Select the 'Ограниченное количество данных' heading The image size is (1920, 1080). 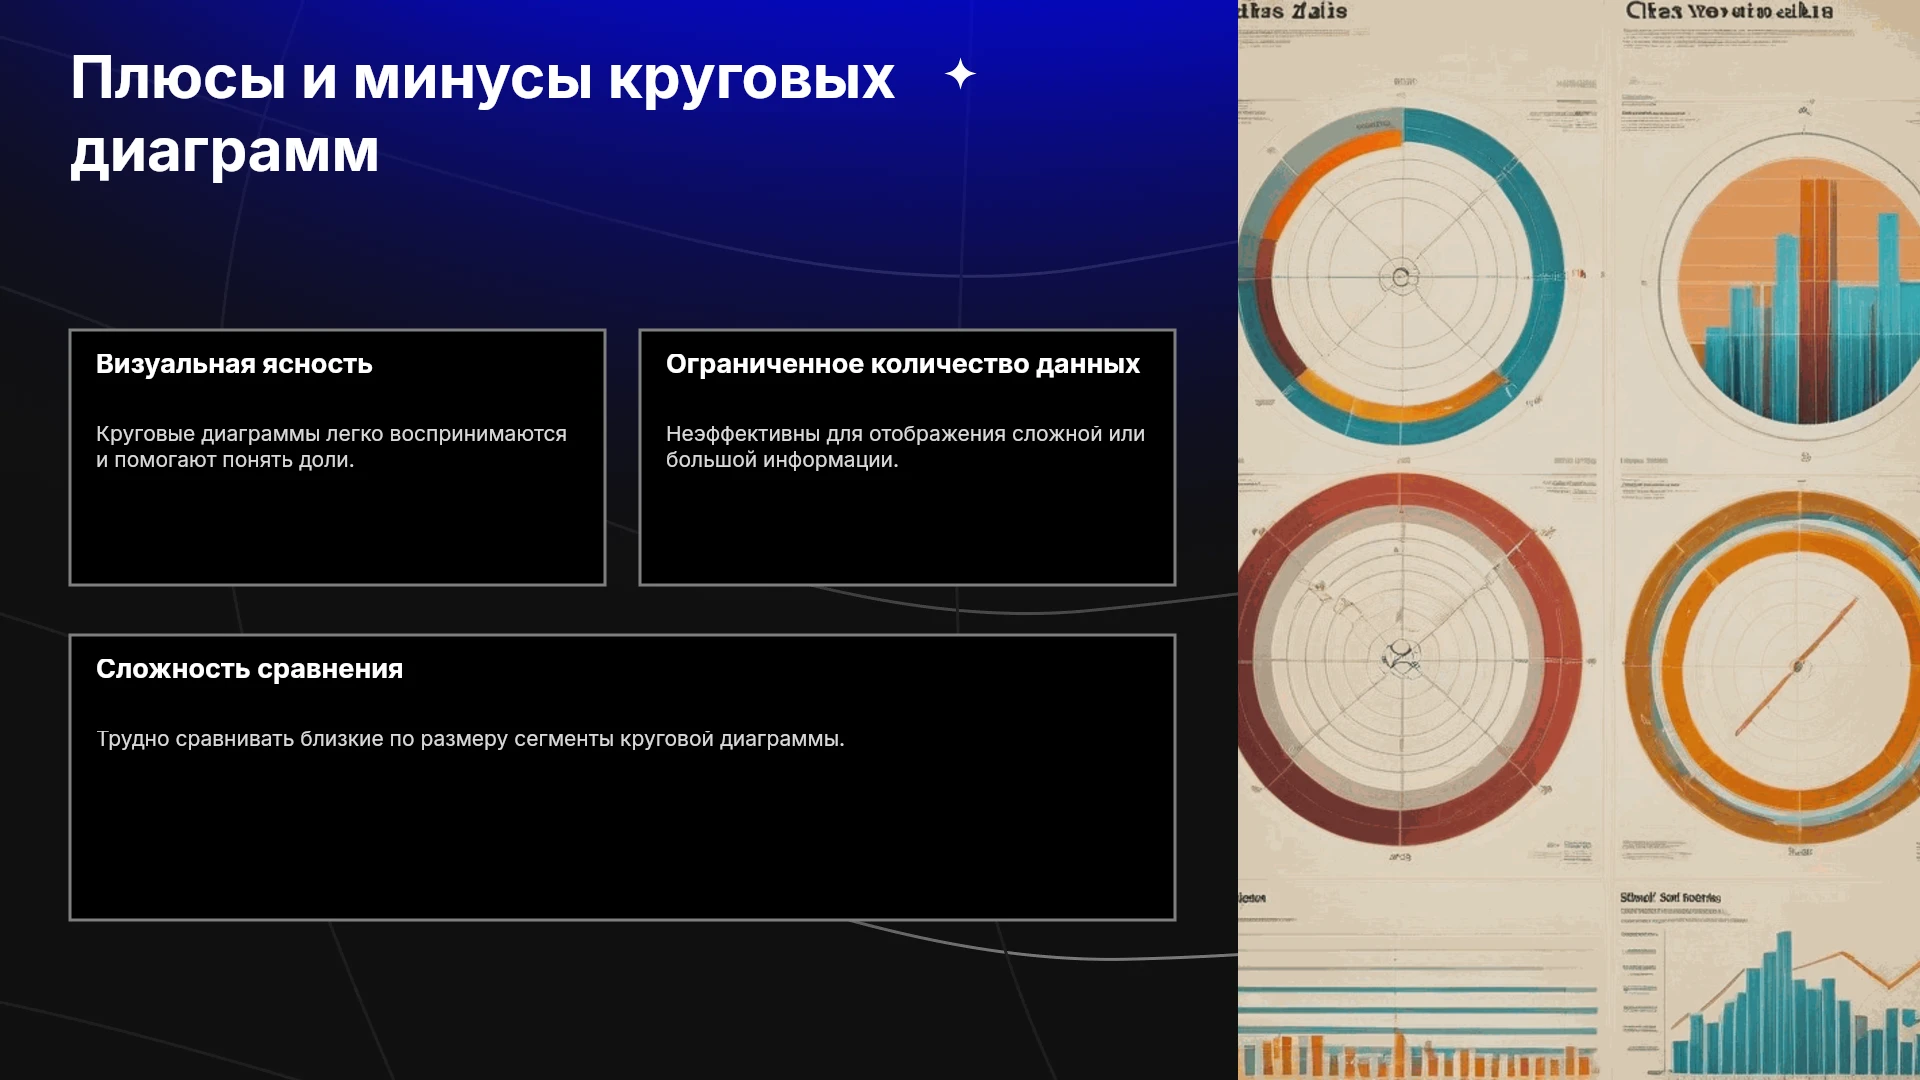tap(902, 364)
